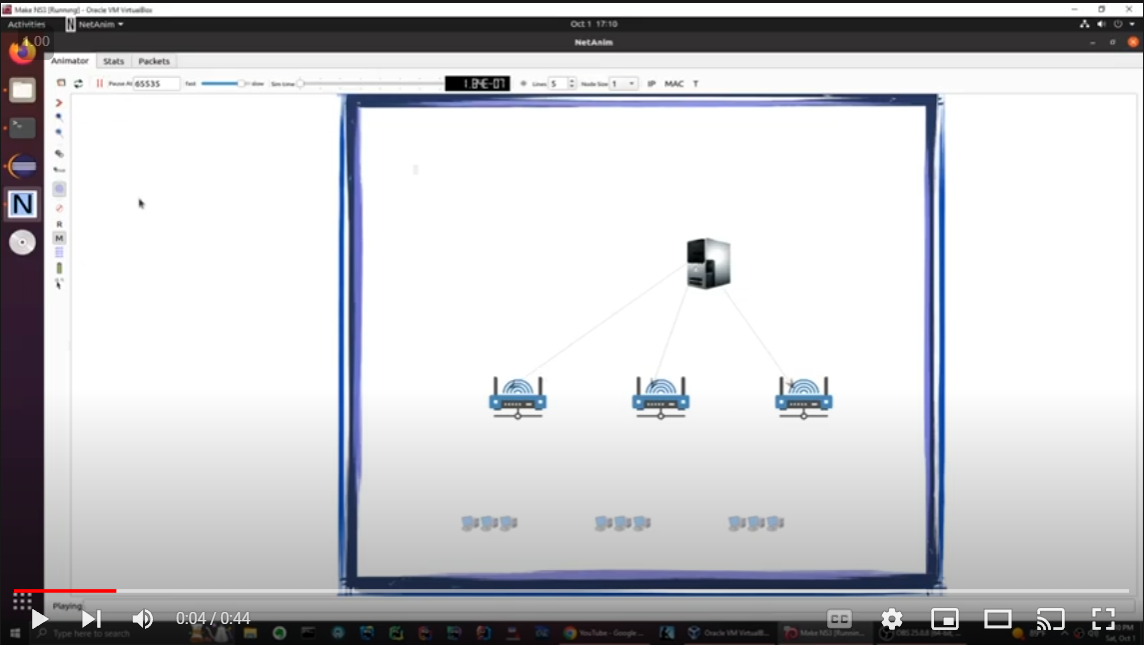Skip to the next video
Image resolution: width=1144 pixels, height=645 pixels.
click(x=91, y=619)
